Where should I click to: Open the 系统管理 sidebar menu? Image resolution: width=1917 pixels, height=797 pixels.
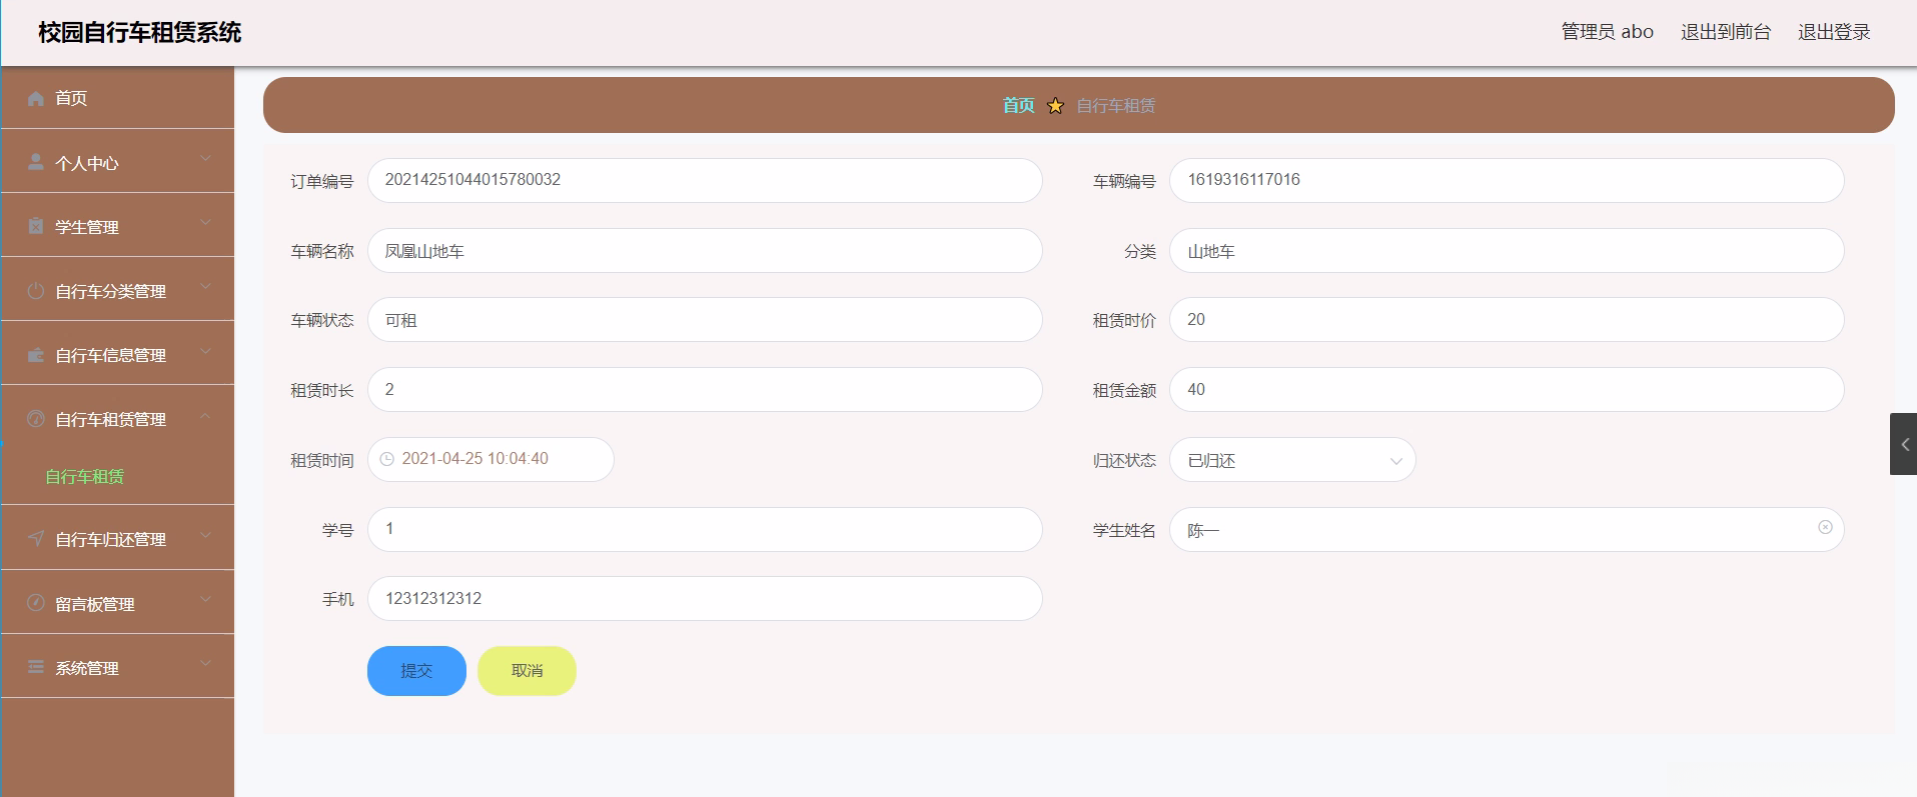click(x=118, y=667)
